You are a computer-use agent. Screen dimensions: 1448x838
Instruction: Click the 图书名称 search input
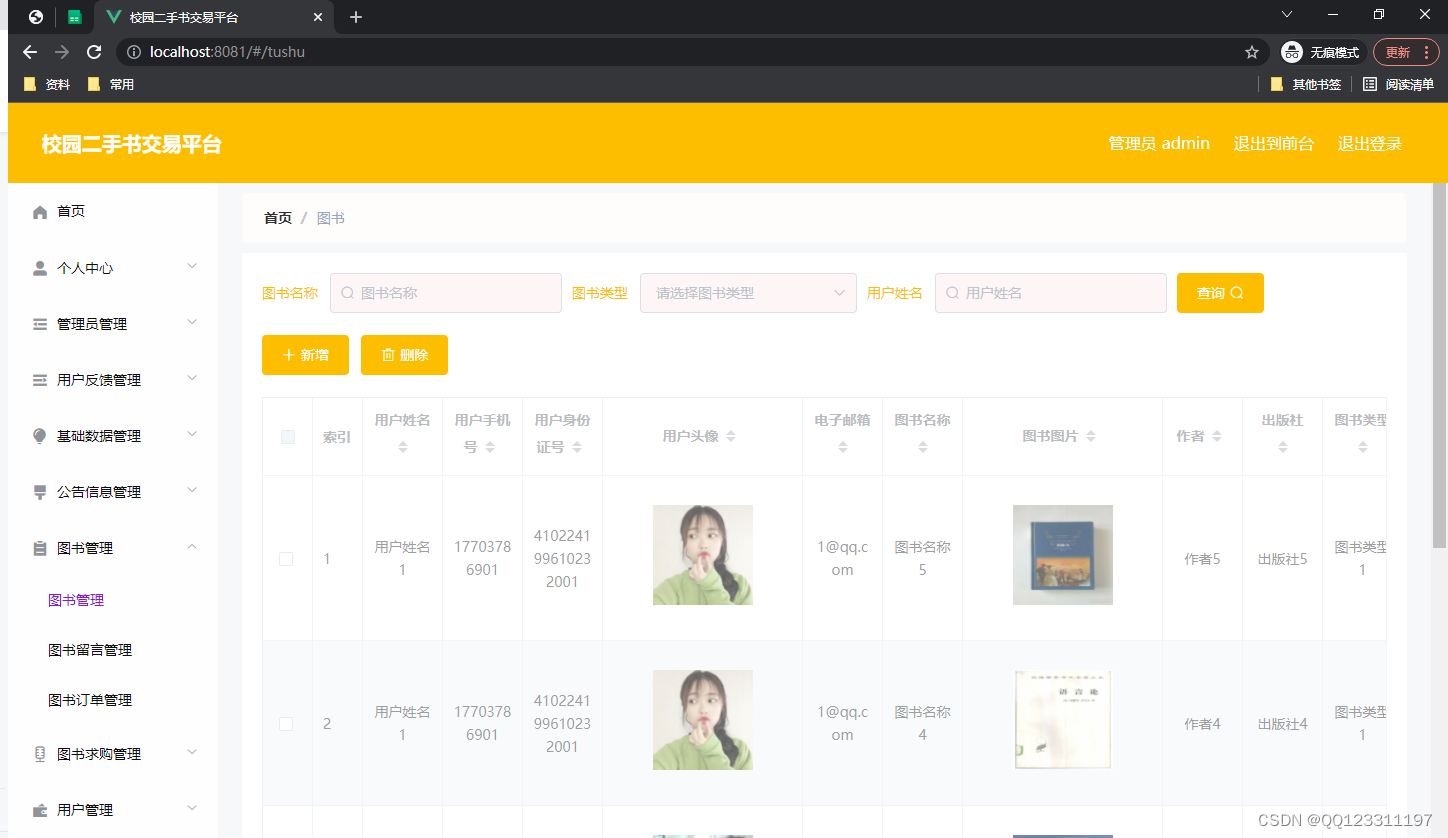tap(446, 293)
